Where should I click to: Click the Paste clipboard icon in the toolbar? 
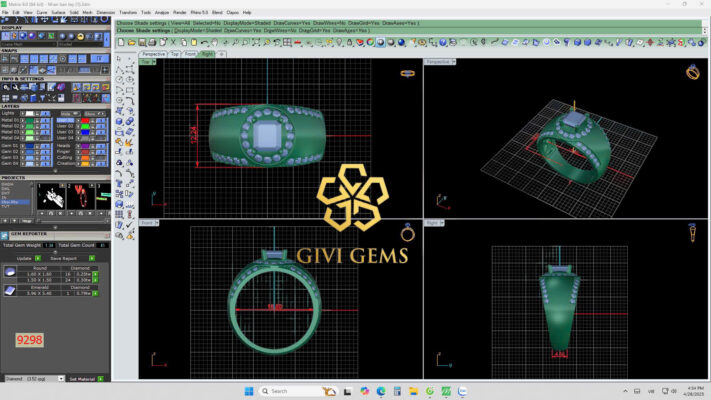coord(194,42)
